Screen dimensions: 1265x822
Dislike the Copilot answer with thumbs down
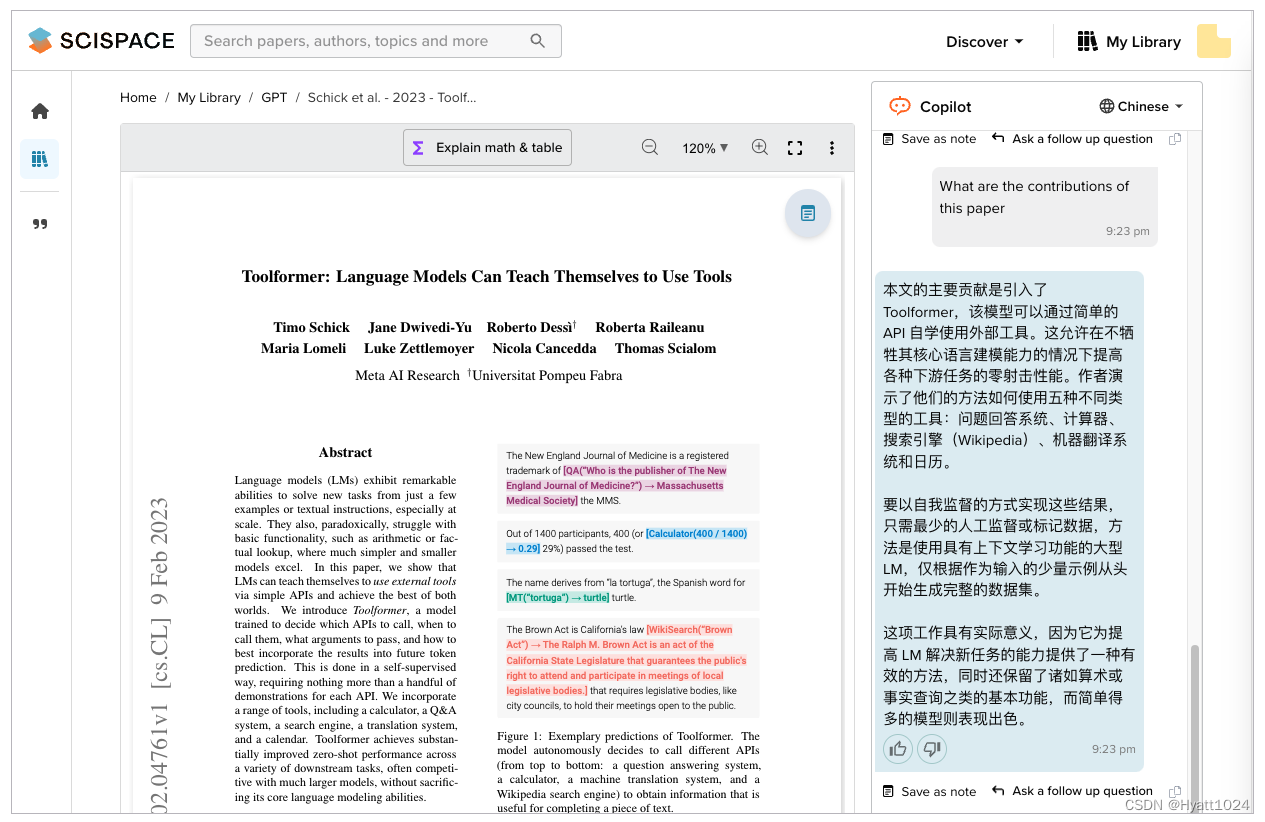click(932, 748)
